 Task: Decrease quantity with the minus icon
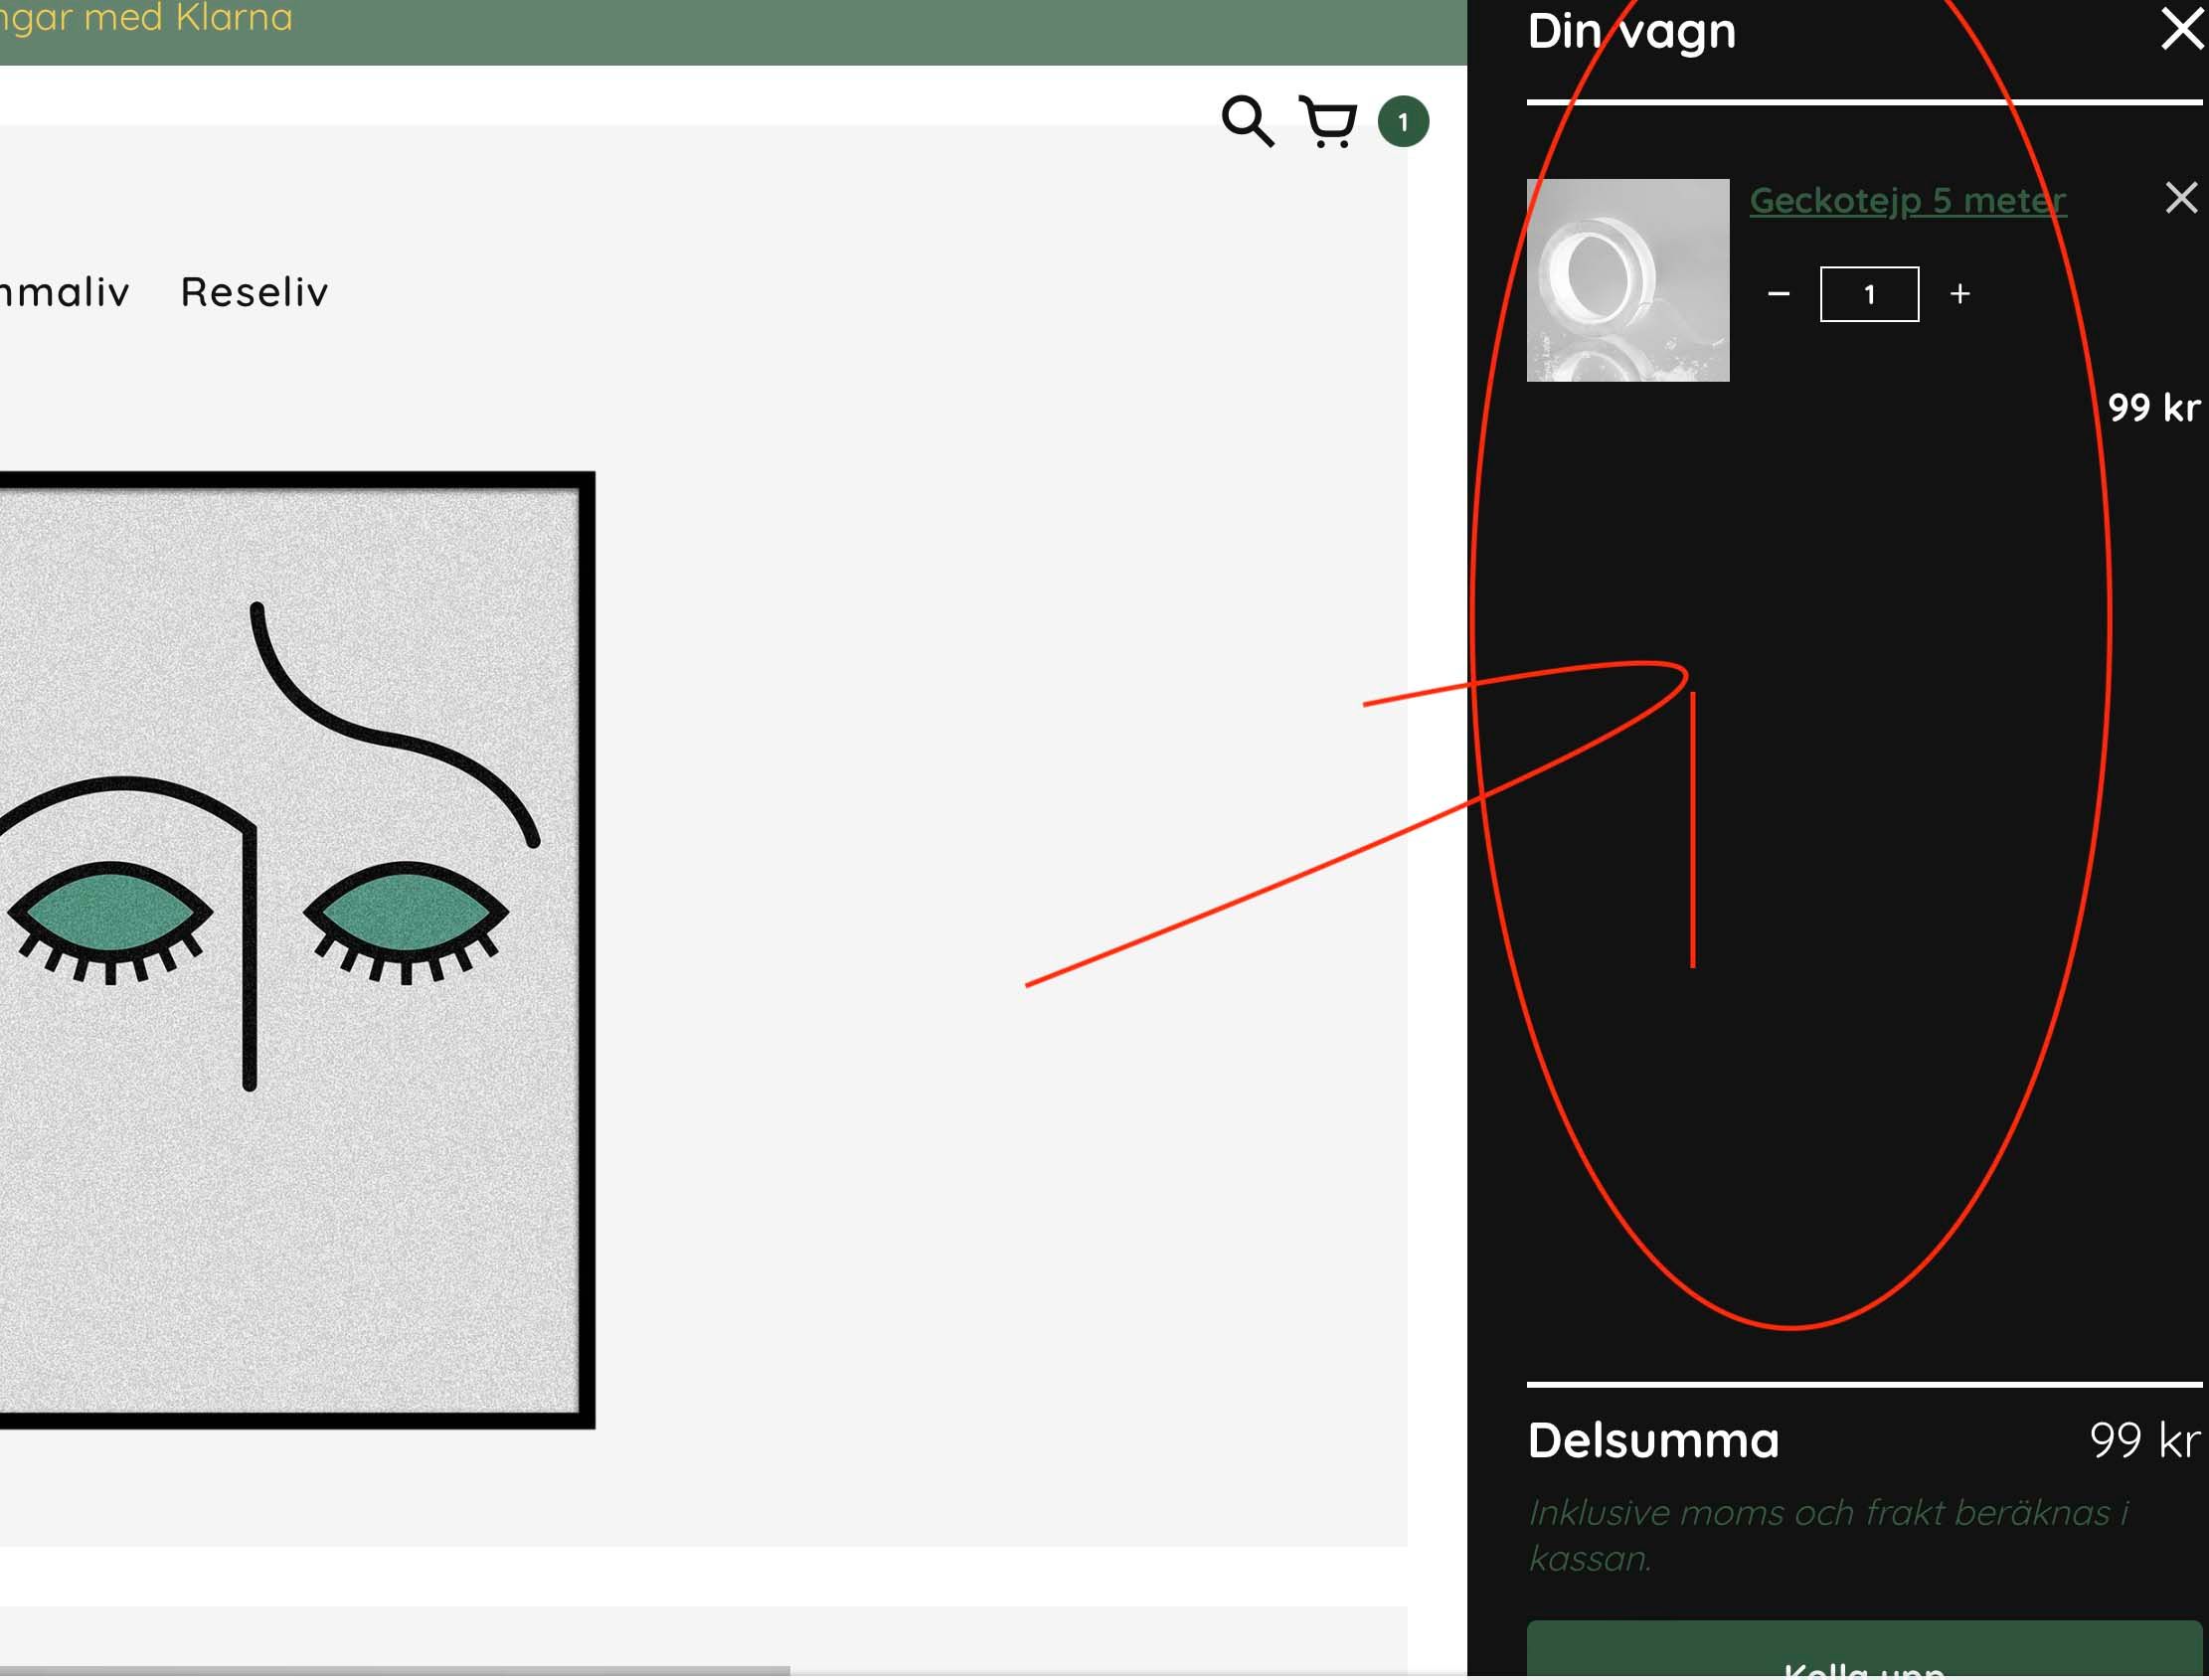[x=1778, y=294]
